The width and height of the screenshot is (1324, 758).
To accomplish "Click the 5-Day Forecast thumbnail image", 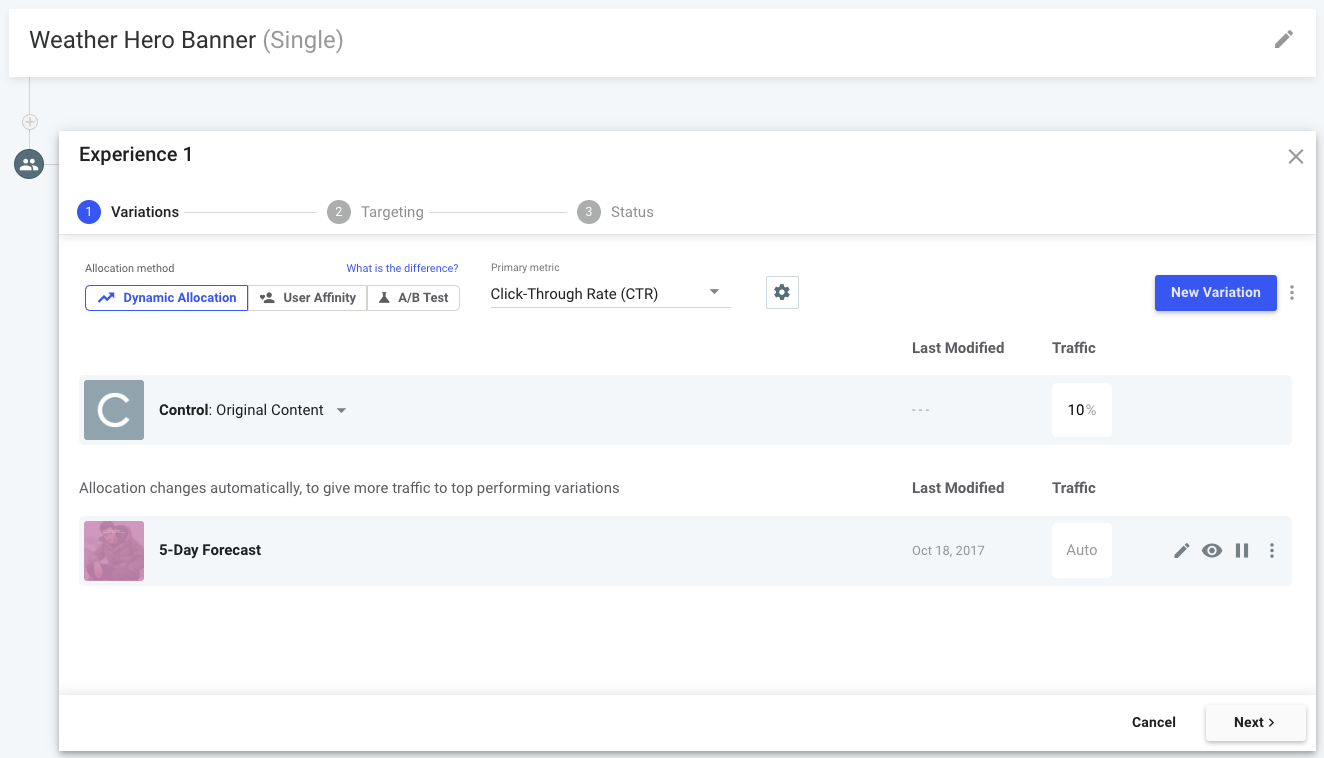I will tap(114, 551).
